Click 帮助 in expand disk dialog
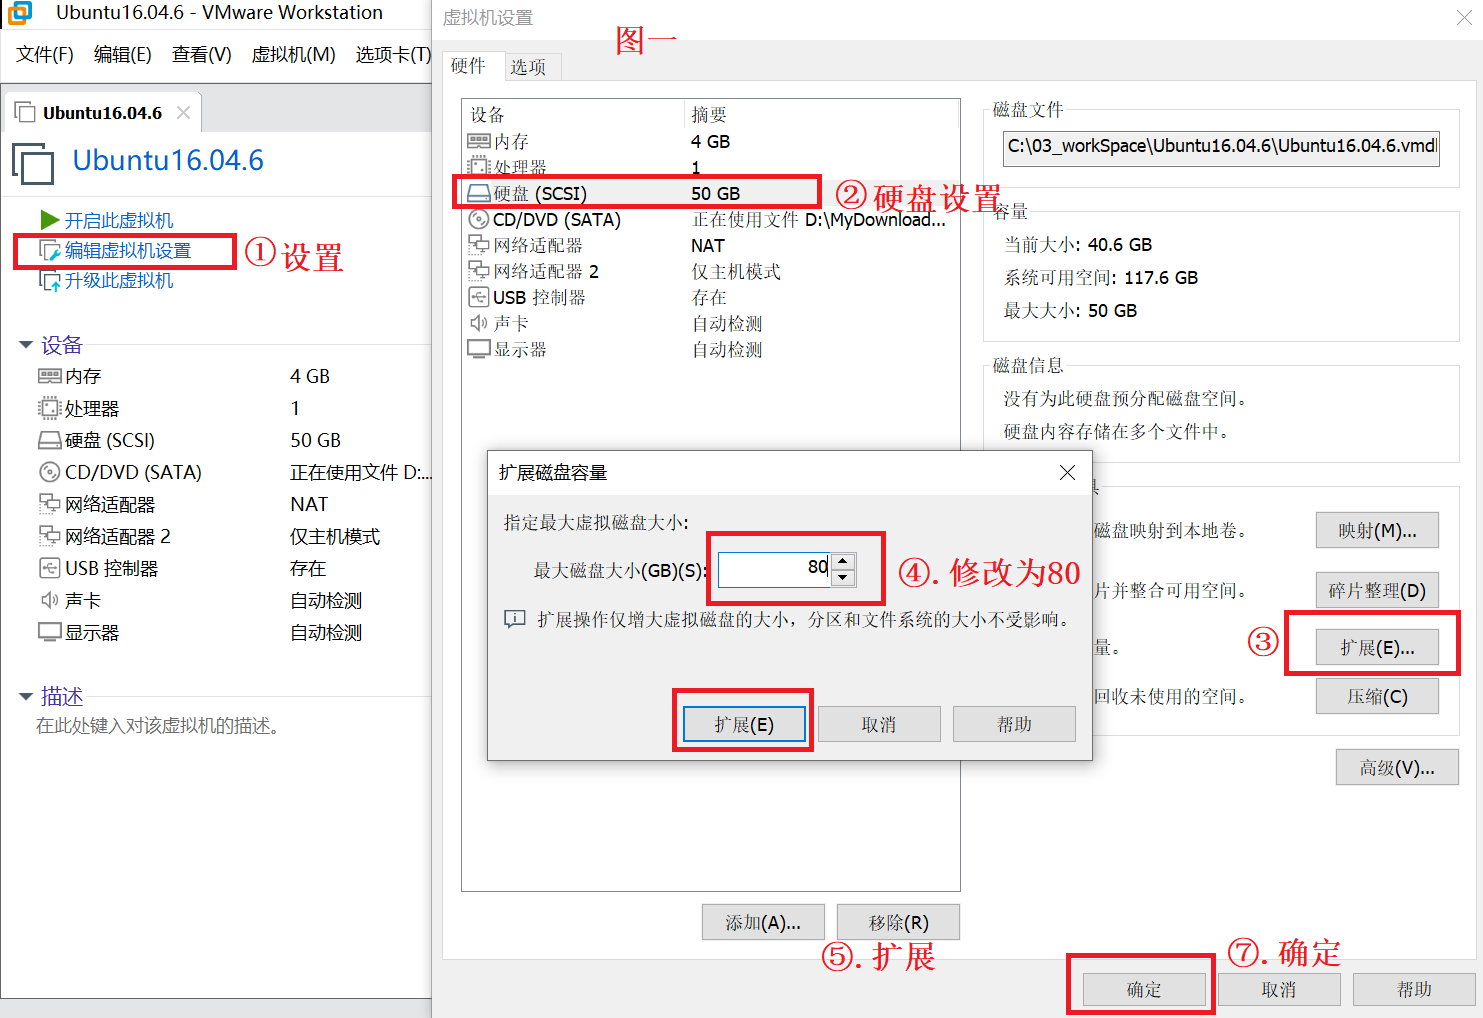1483x1018 pixels. point(1014,724)
